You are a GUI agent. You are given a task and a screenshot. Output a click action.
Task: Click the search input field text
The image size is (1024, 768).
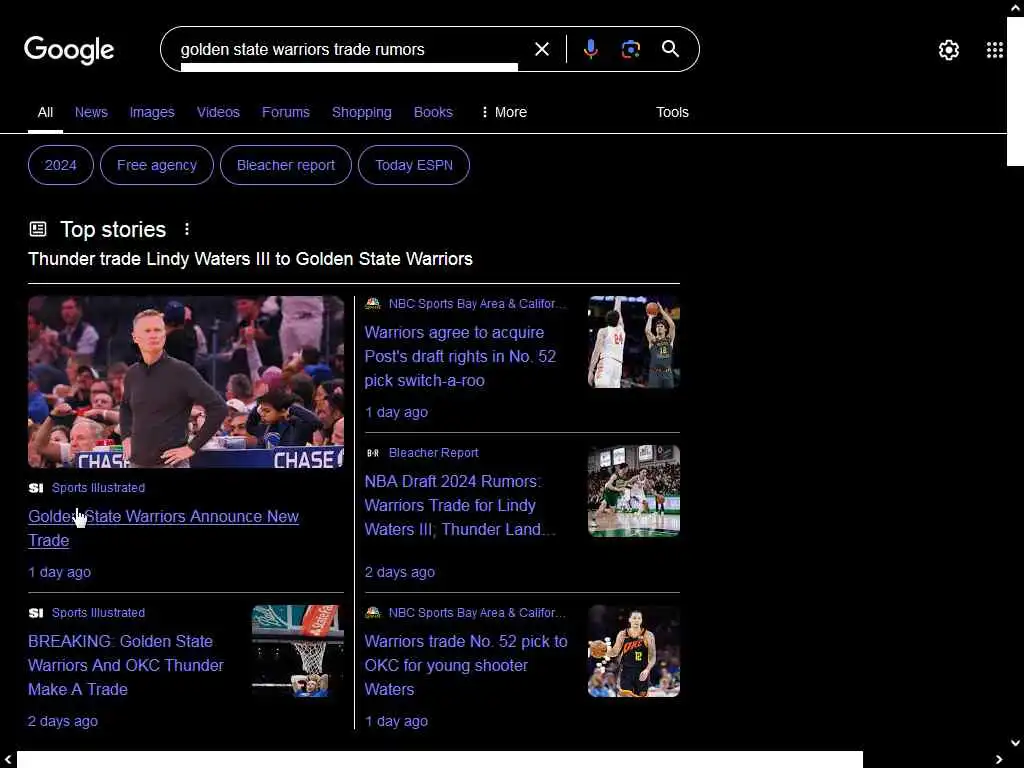pos(302,50)
